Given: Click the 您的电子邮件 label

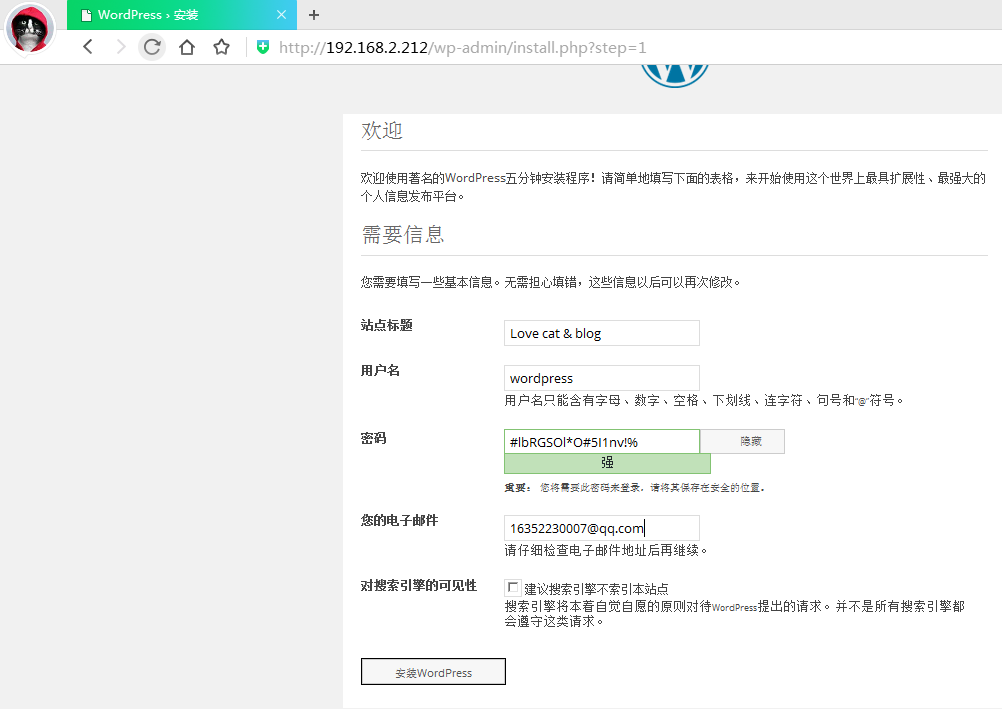Looking at the screenshot, I should tap(399, 520).
